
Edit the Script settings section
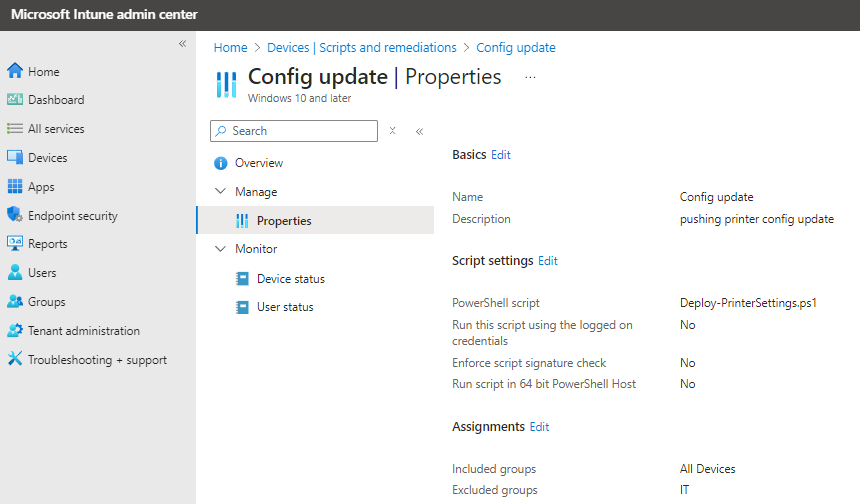(x=548, y=261)
